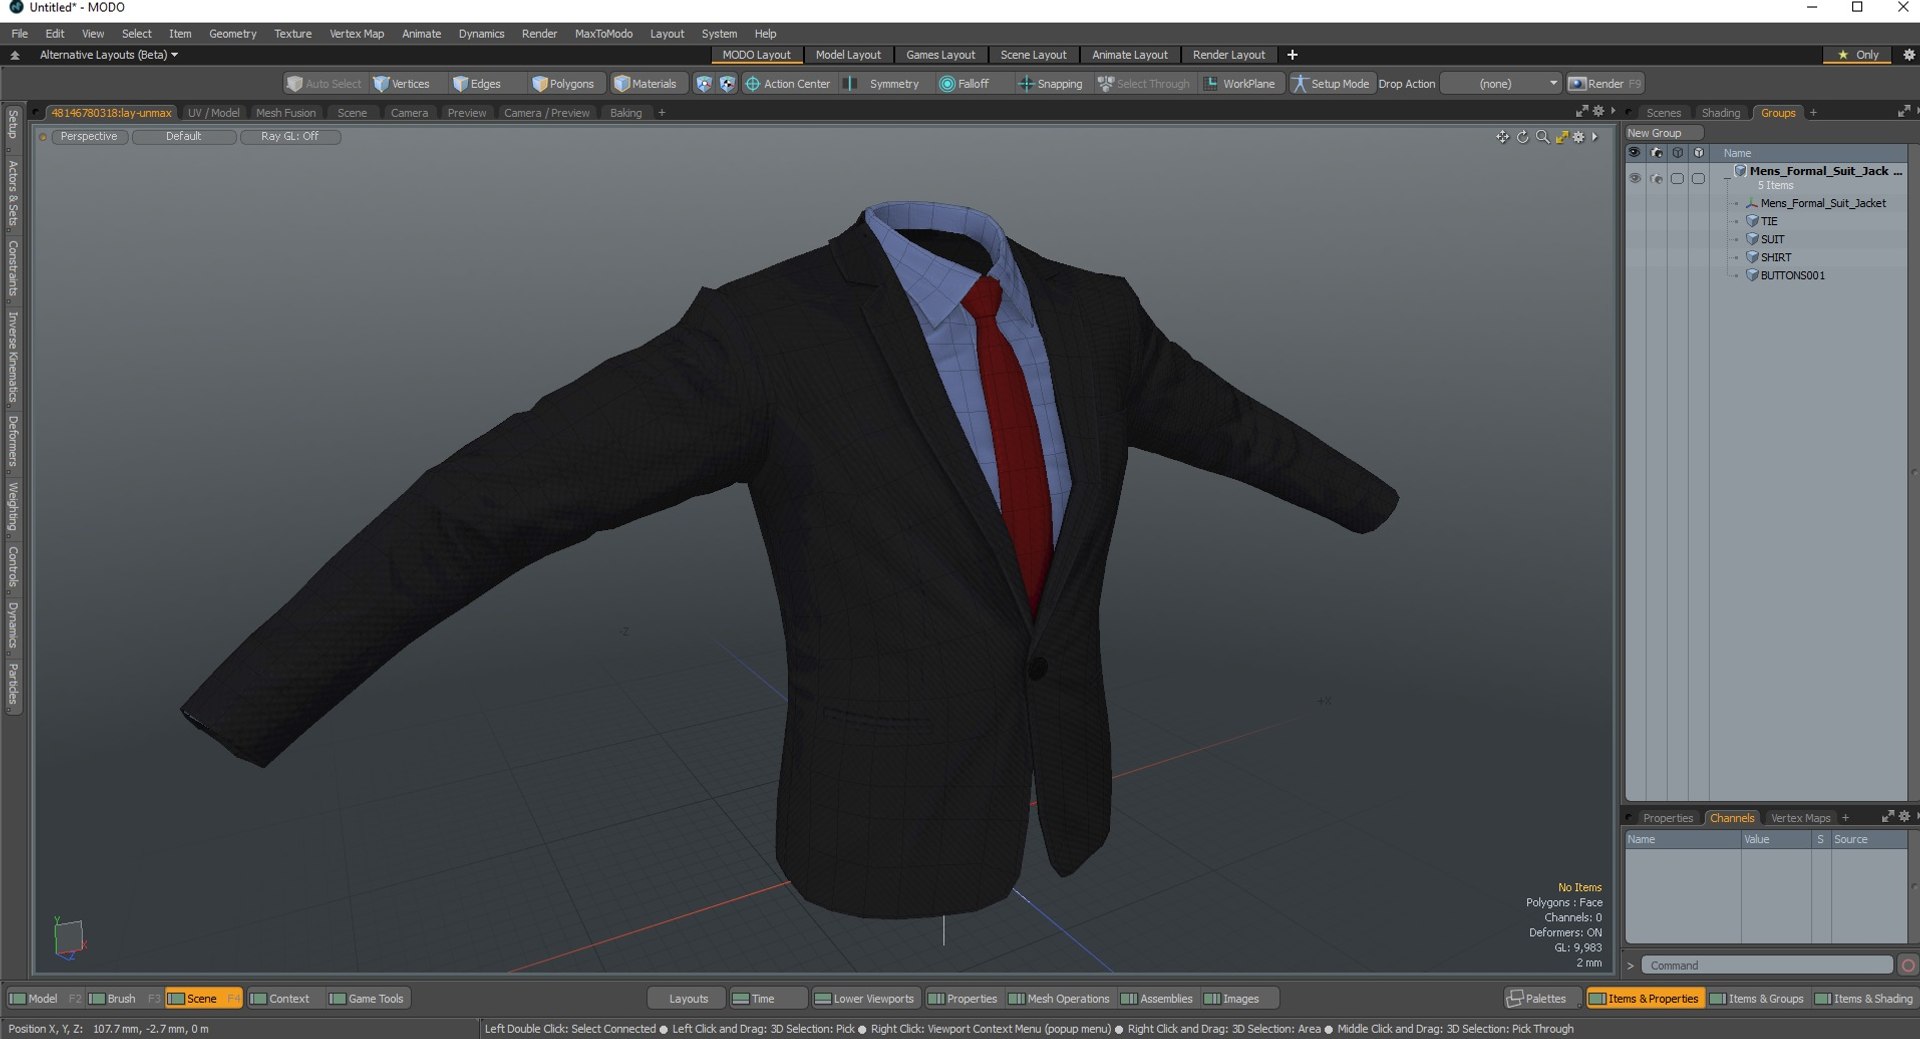Click the Render F9 button
Image resolution: width=1920 pixels, height=1039 pixels.
1605,84
